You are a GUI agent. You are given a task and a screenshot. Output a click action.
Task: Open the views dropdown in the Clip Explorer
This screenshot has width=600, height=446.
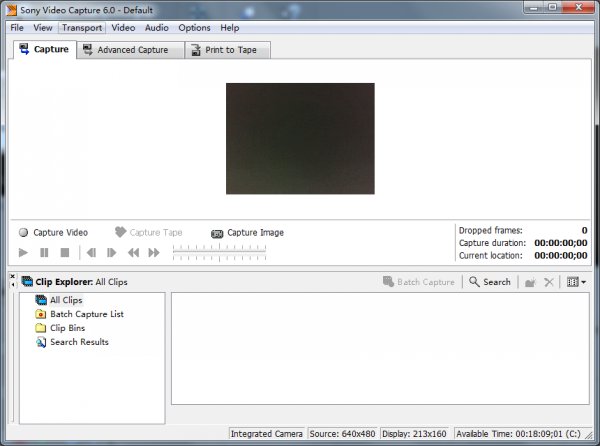(576, 282)
